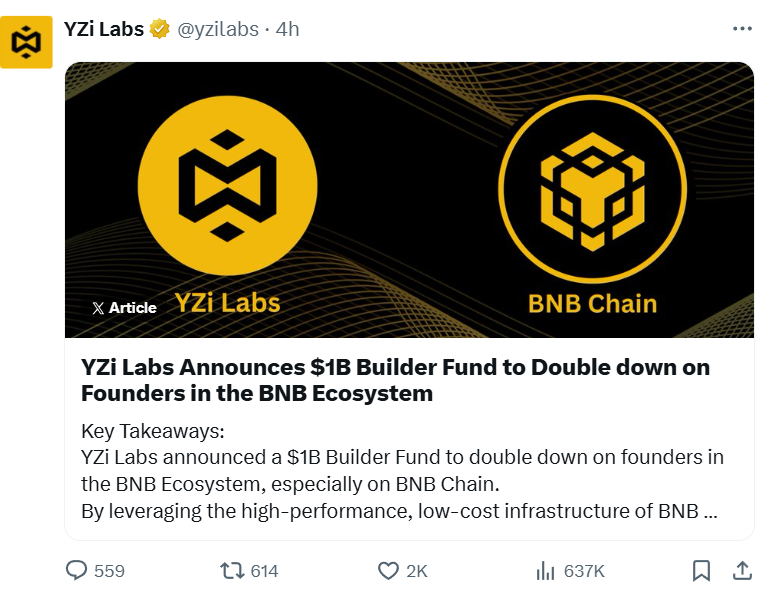Click the 614 reposts count
Image resolution: width=774 pixels, height=600 pixels.
click(x=264, y=571)
